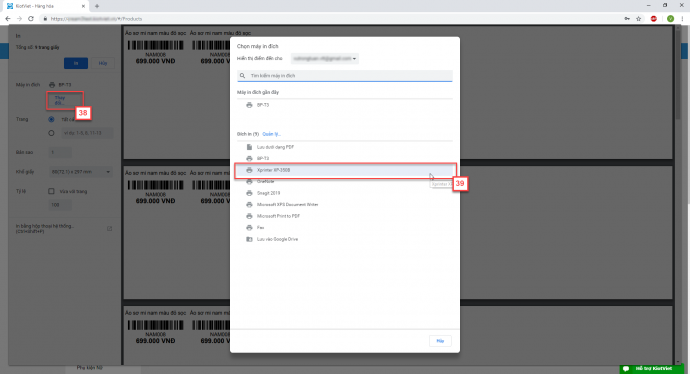690x374 pixels.
Task: Close the KiotViet - Hàng hóa tab
Action: [x=83, y=6]
